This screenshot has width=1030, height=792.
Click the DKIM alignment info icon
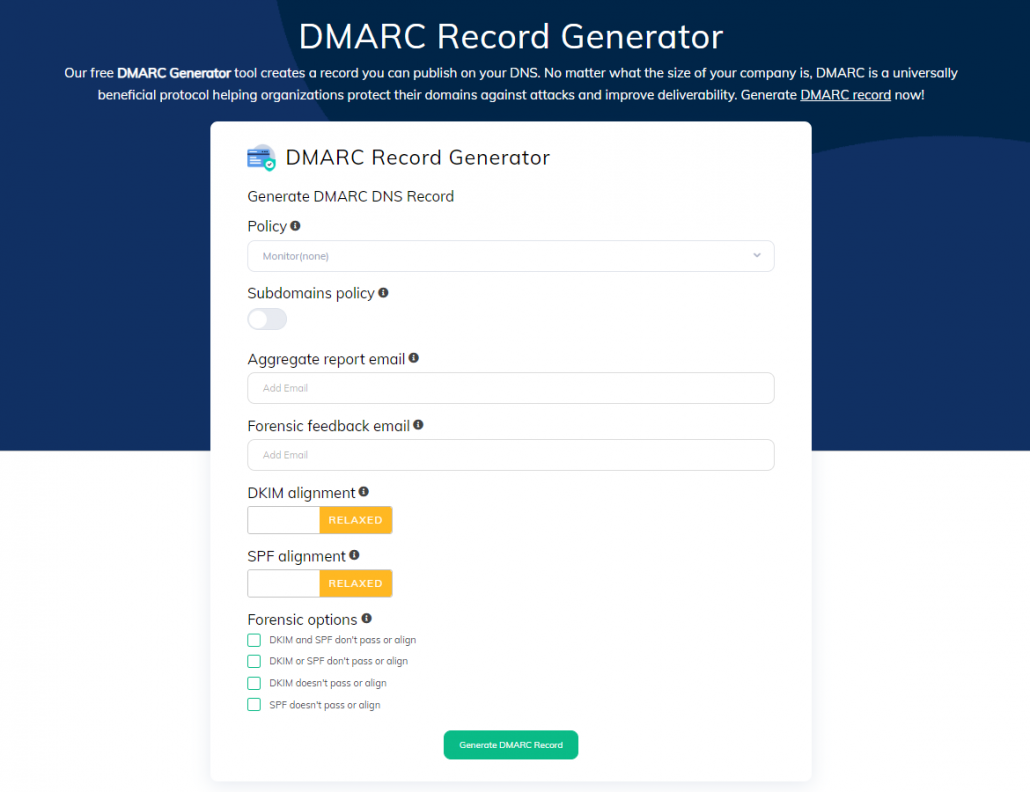(363, 491)
